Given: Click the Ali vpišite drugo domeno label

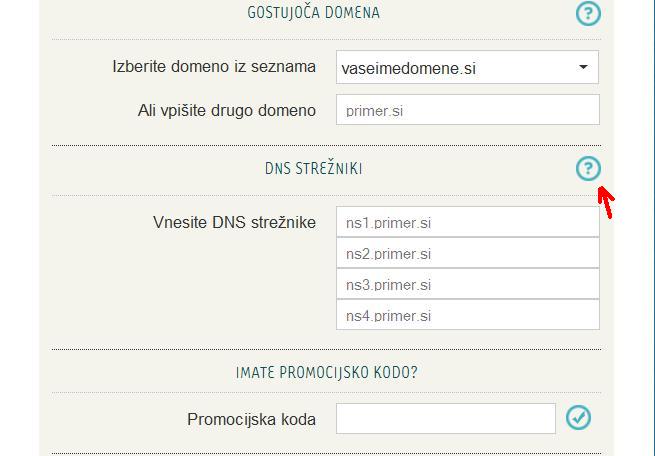Looking at the screenshot, I should (x=226, y=110).
